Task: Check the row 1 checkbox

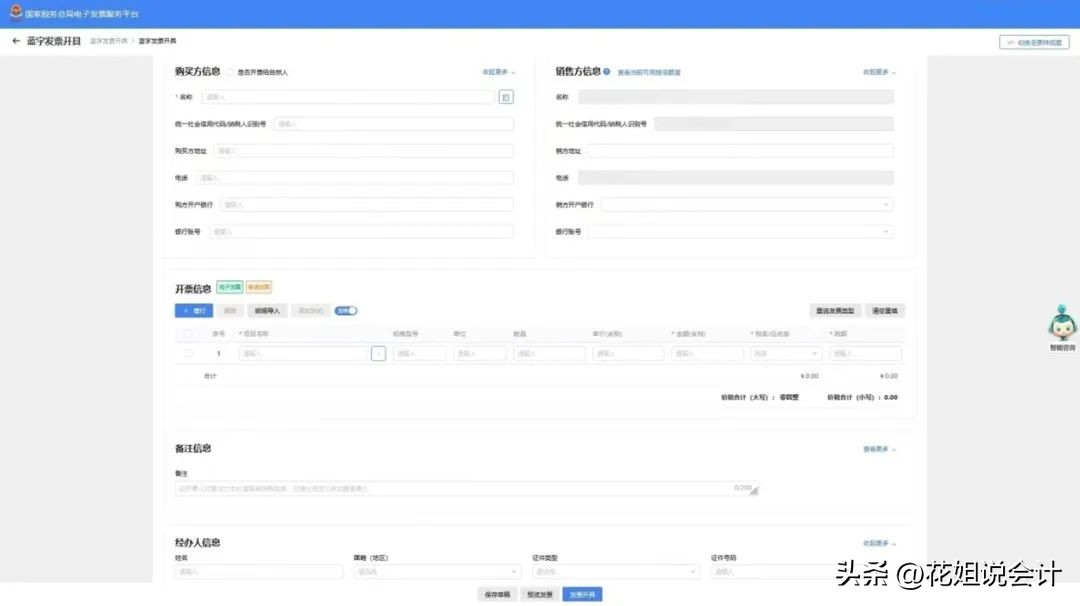Action: coord(188,353)
